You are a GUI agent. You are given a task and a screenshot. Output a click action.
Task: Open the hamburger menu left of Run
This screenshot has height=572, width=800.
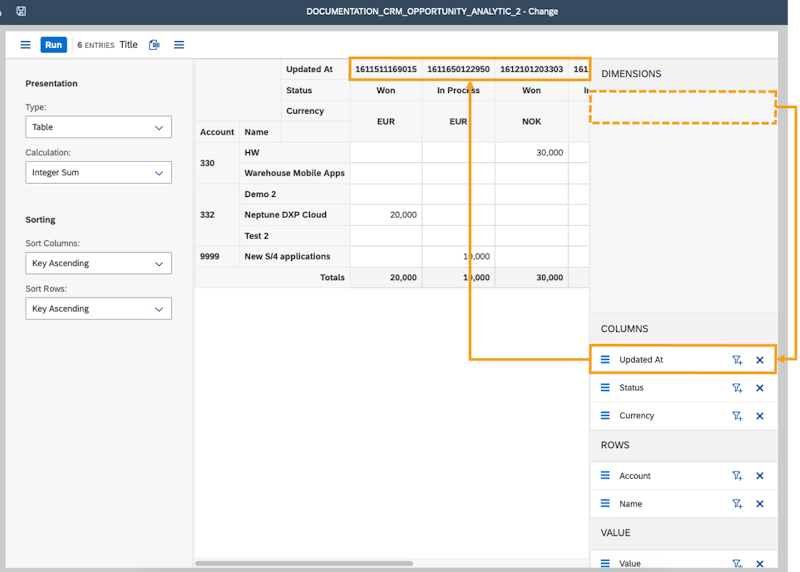tap(26, 45)
